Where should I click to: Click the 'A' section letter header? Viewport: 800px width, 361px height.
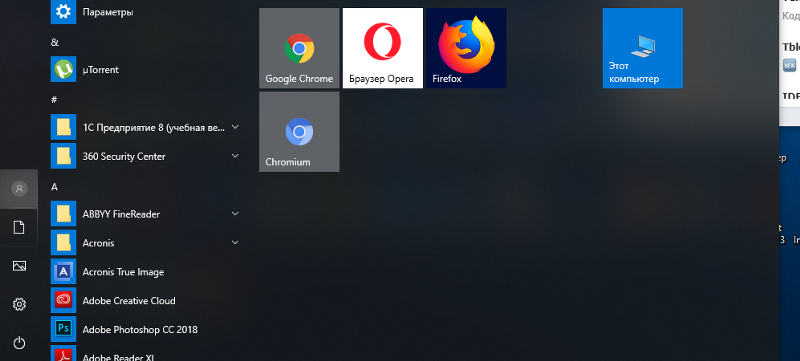tap(54, 187)
